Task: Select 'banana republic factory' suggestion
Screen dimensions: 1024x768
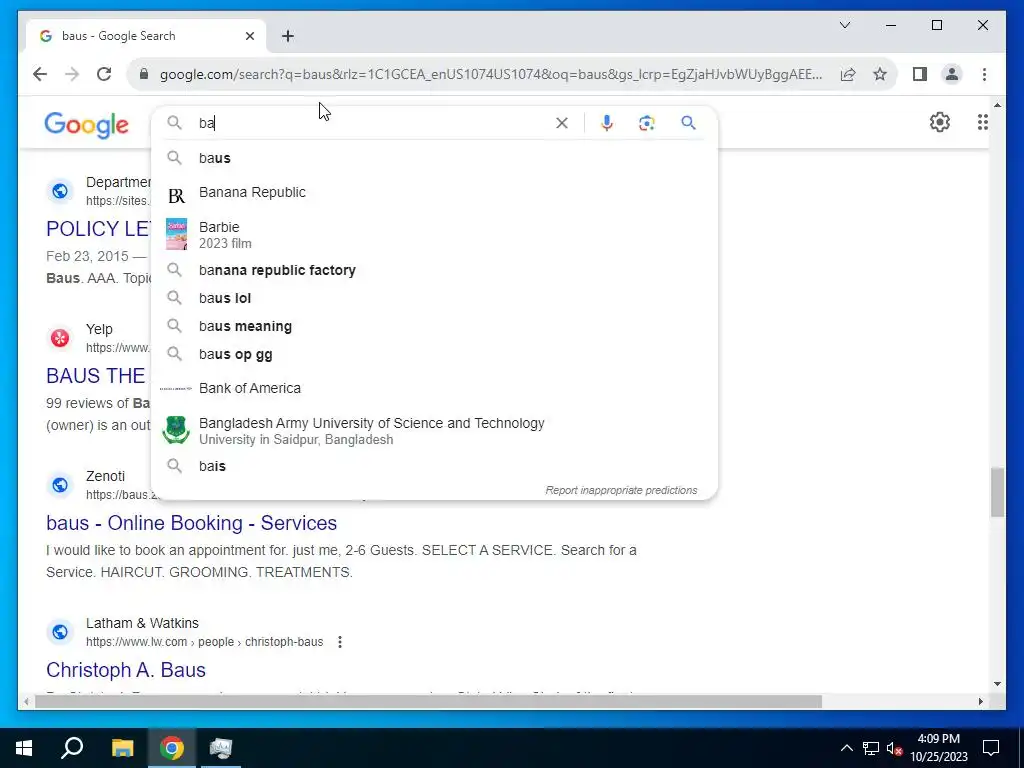Action: [x=434, y=270]
